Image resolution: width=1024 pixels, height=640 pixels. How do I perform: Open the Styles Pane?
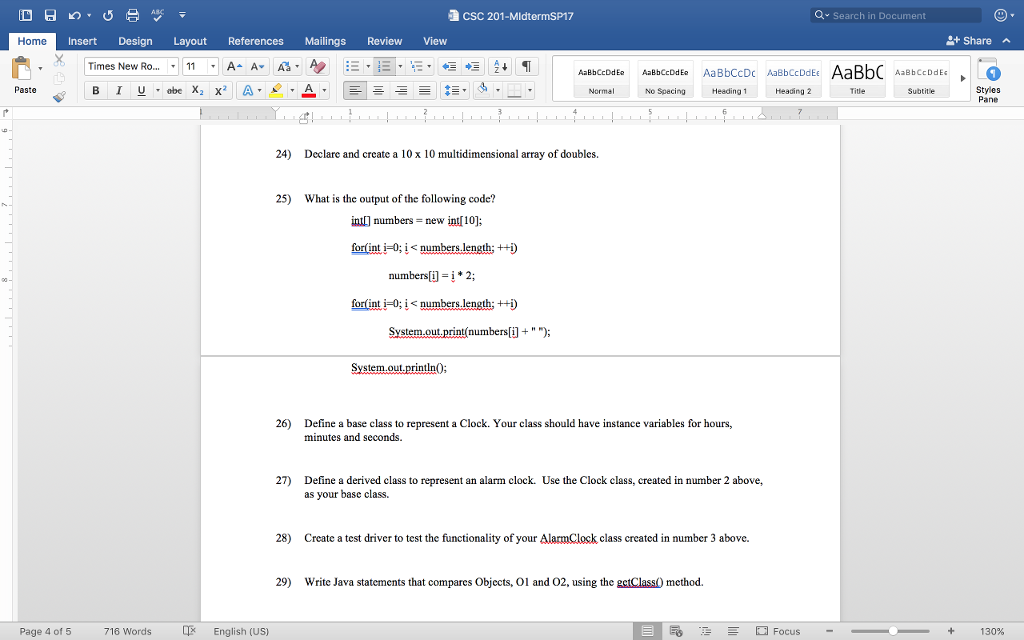coord(987,82)
